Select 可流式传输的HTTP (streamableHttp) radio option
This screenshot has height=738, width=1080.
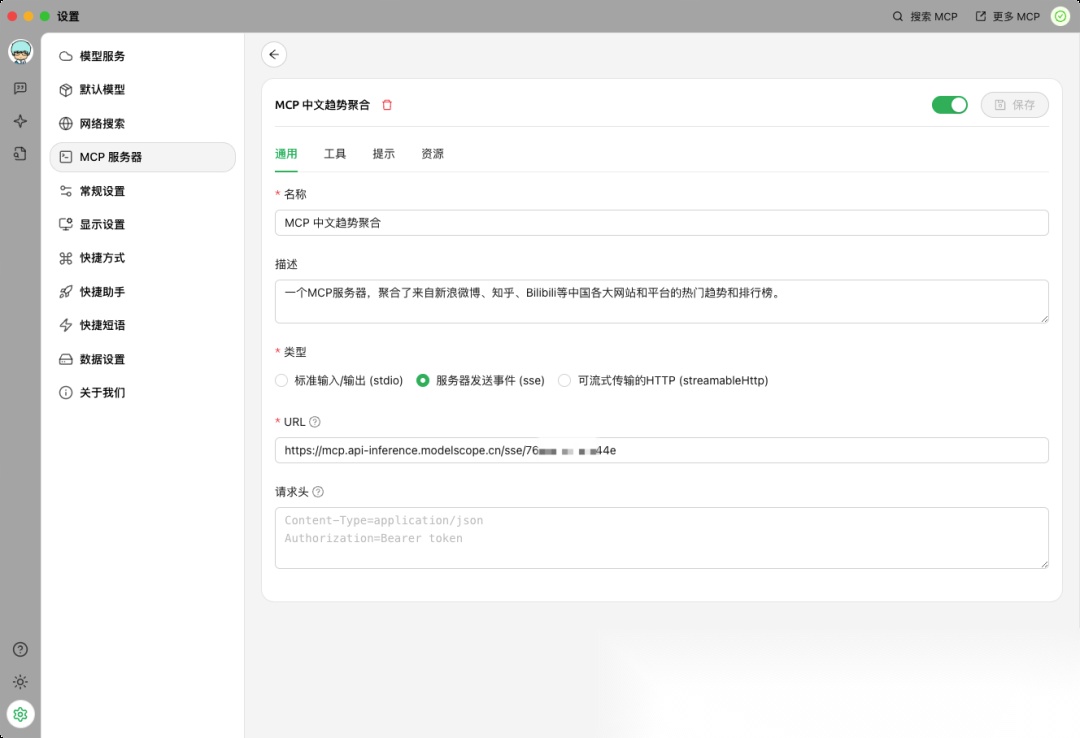564,380
